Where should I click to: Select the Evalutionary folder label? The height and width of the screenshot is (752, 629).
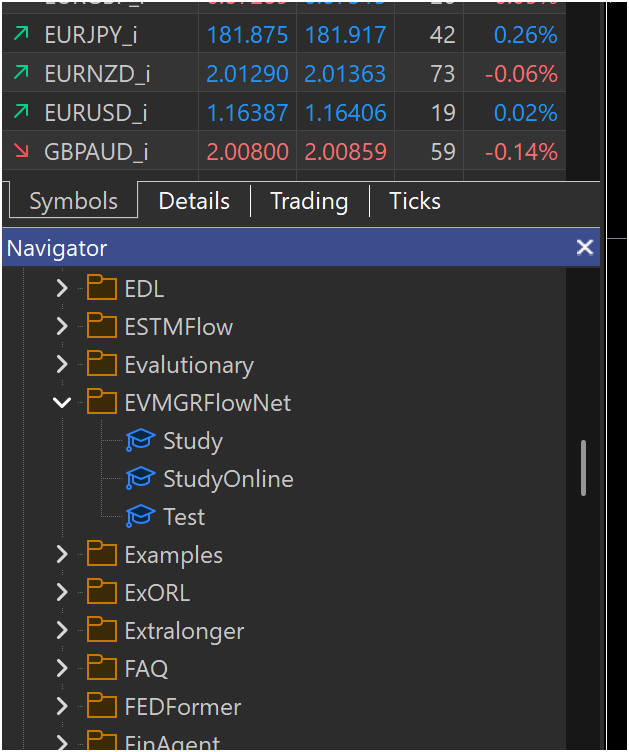click(189, 365)
